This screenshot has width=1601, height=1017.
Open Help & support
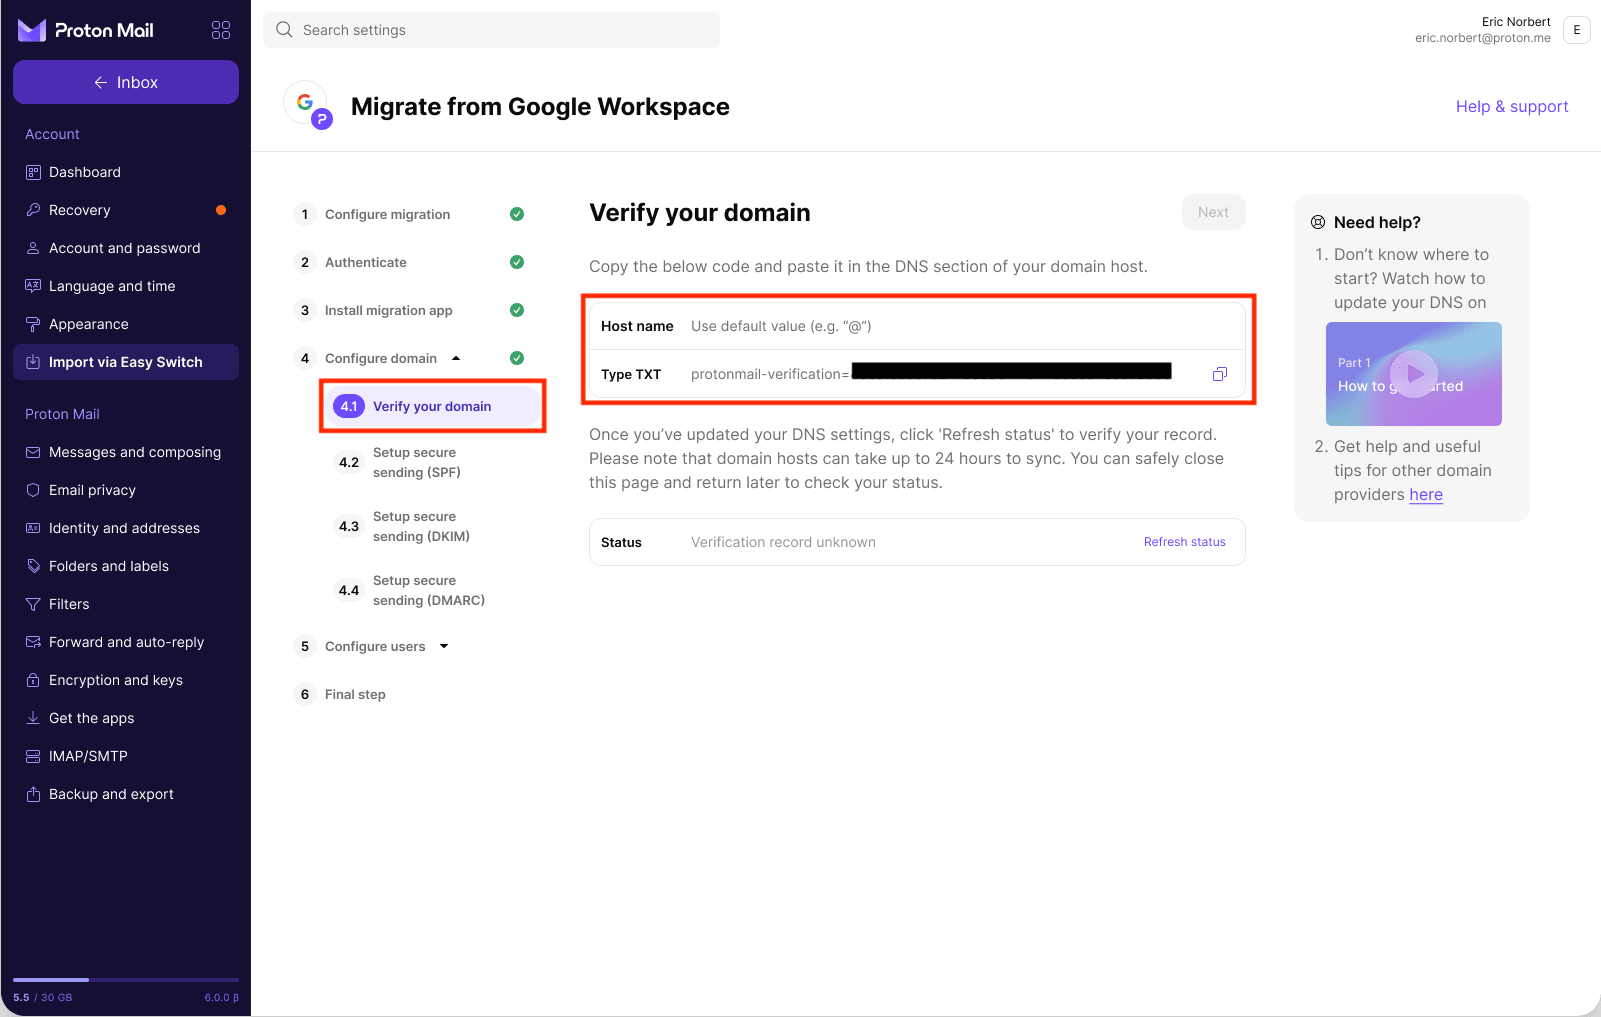pyautogui.click(x=1512, y=106)
